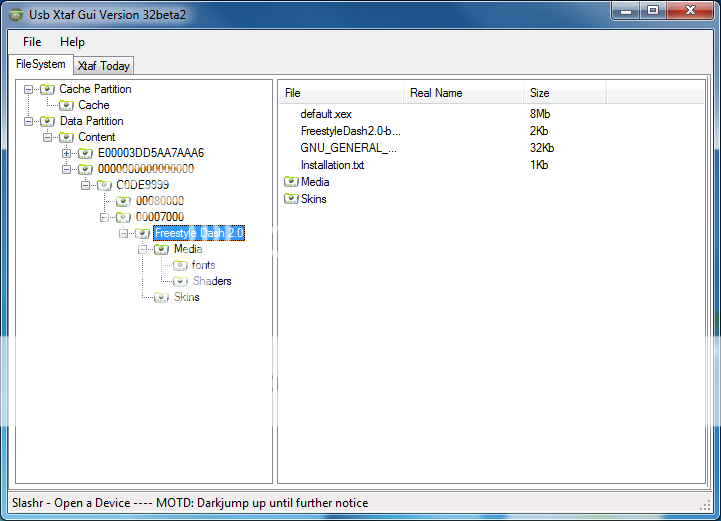Click the Data Partition folder icon
This screenshot has width=721, height=521.
coord(47,121)
